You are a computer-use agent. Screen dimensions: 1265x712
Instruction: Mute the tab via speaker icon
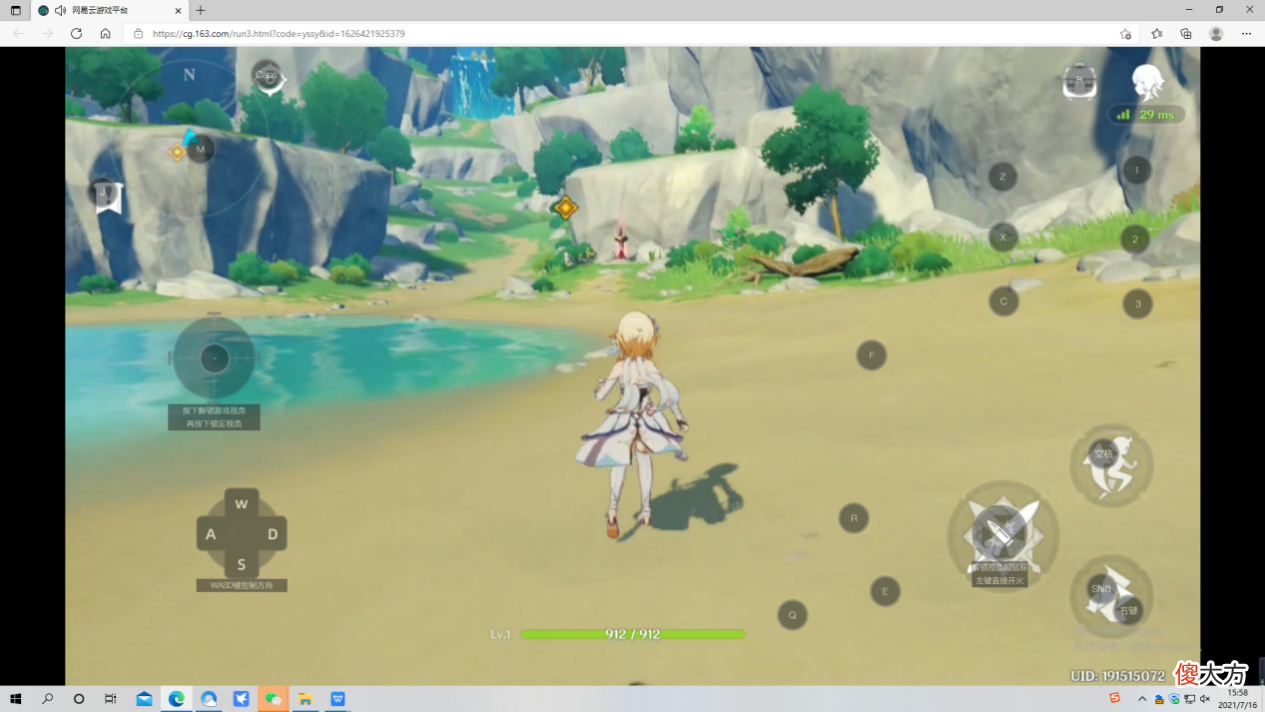click(x=60, y=10)
